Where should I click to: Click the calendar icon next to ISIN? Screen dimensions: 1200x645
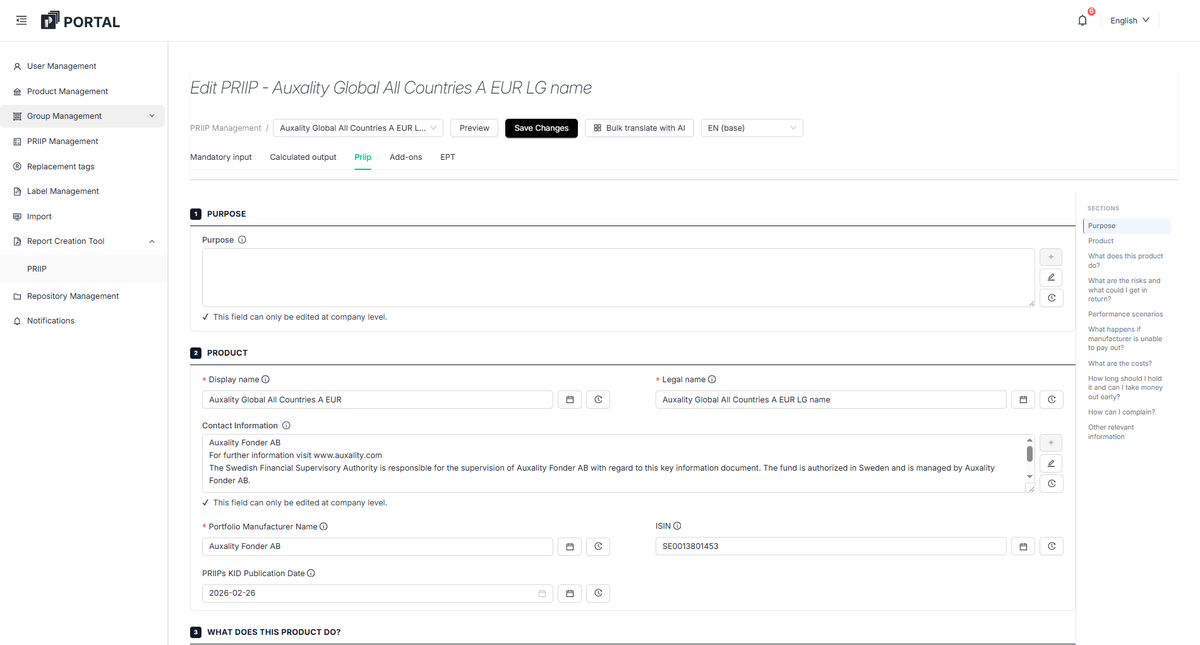(1023, 546)
